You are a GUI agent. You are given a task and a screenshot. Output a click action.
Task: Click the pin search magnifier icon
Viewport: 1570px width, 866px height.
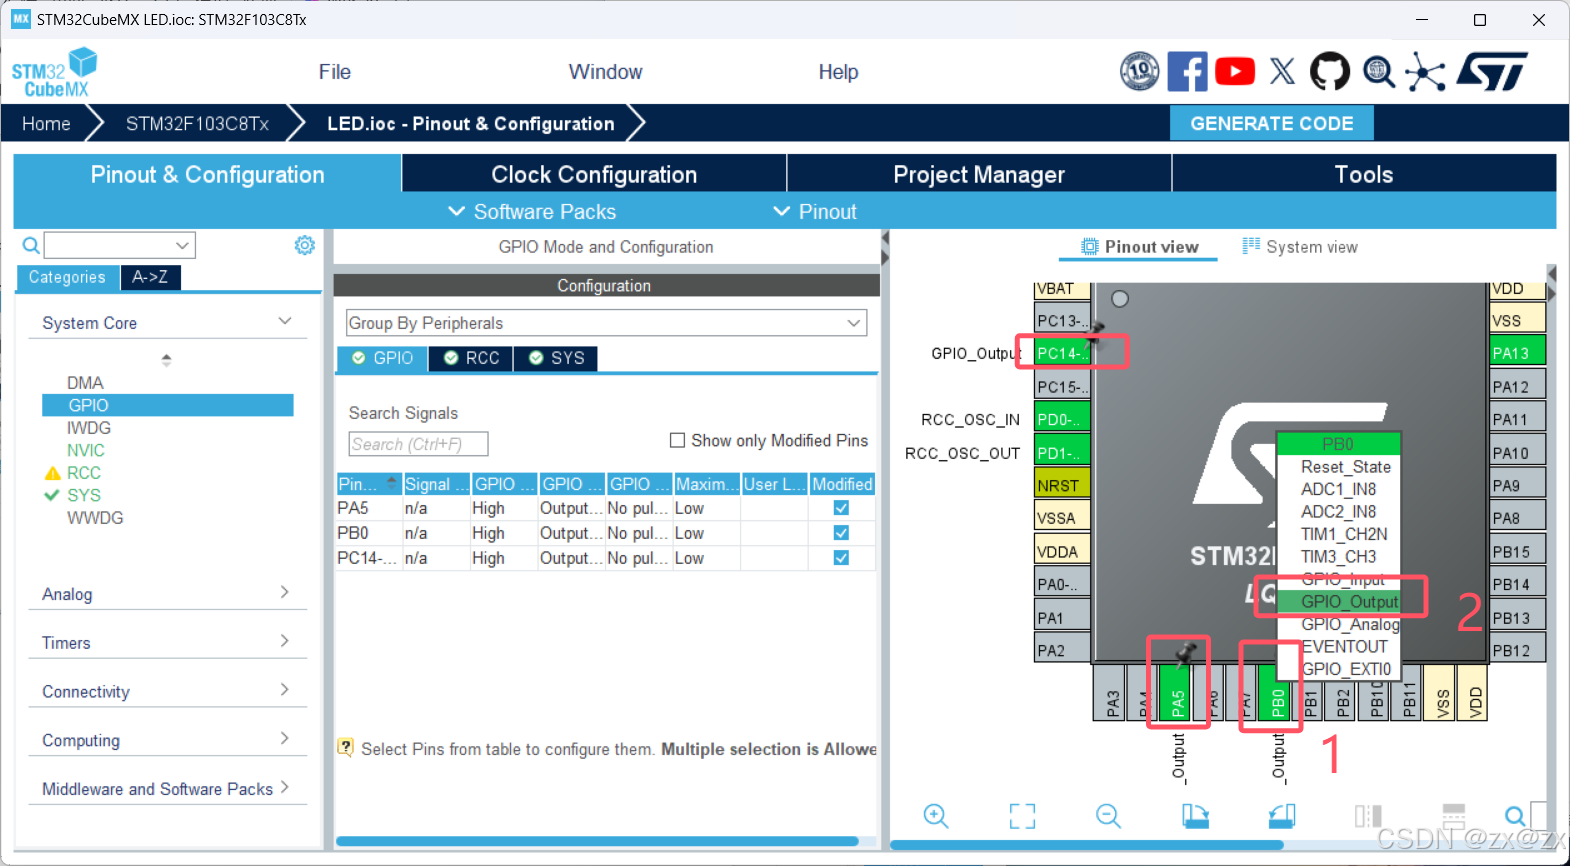pos(1515,816)
